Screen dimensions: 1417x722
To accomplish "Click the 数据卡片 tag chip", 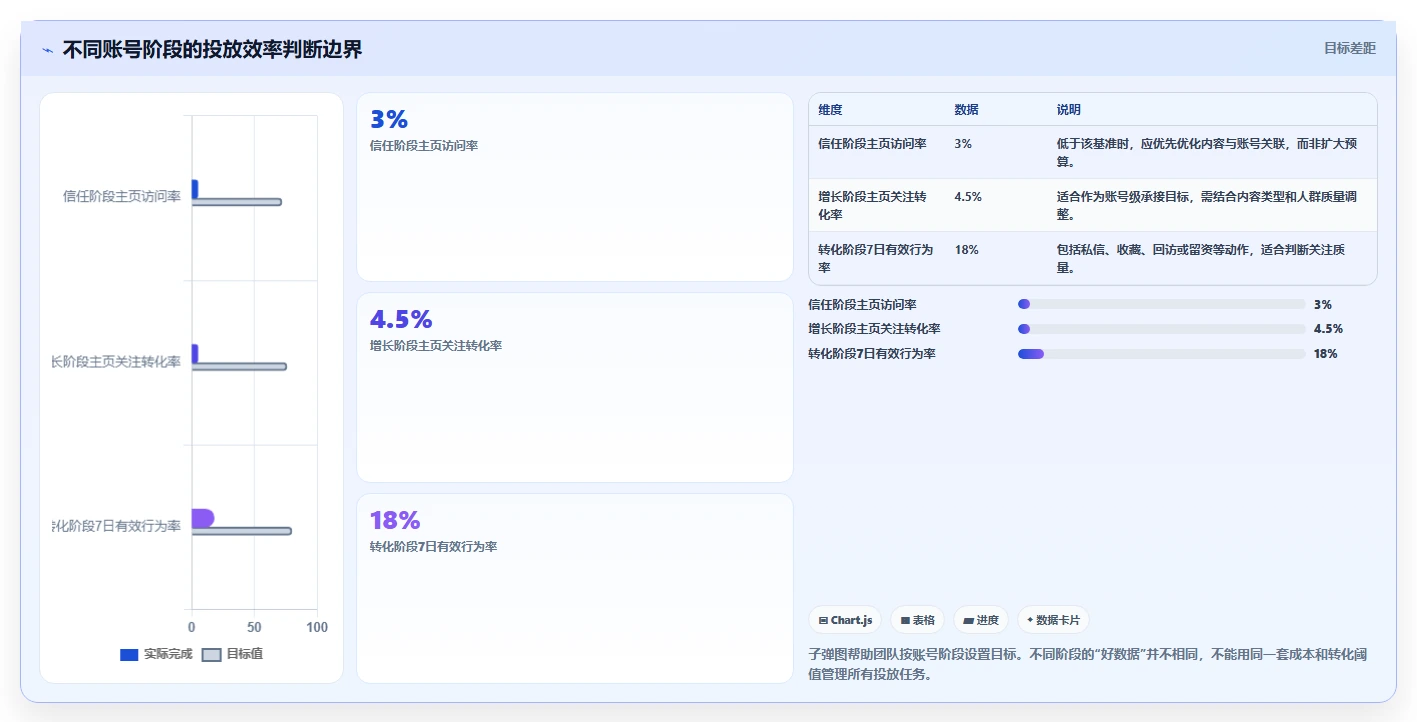I will click(1053, 620).
